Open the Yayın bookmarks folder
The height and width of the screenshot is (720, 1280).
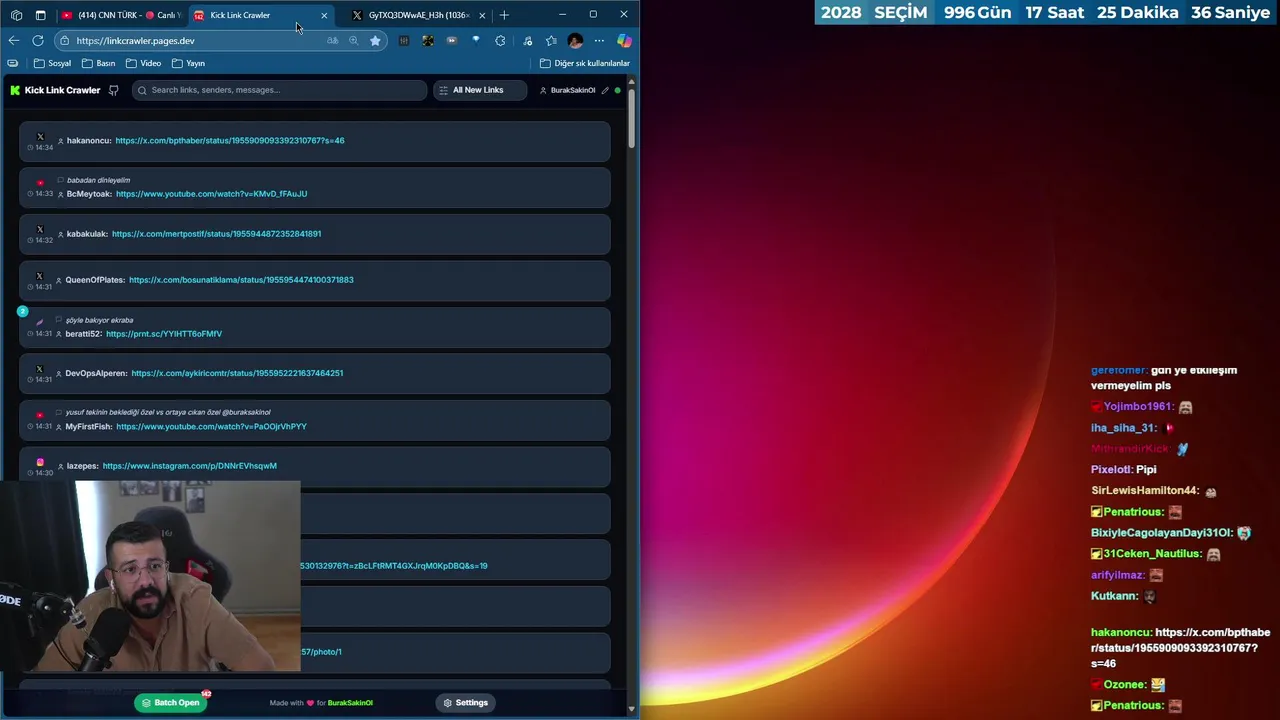[188, 63]
